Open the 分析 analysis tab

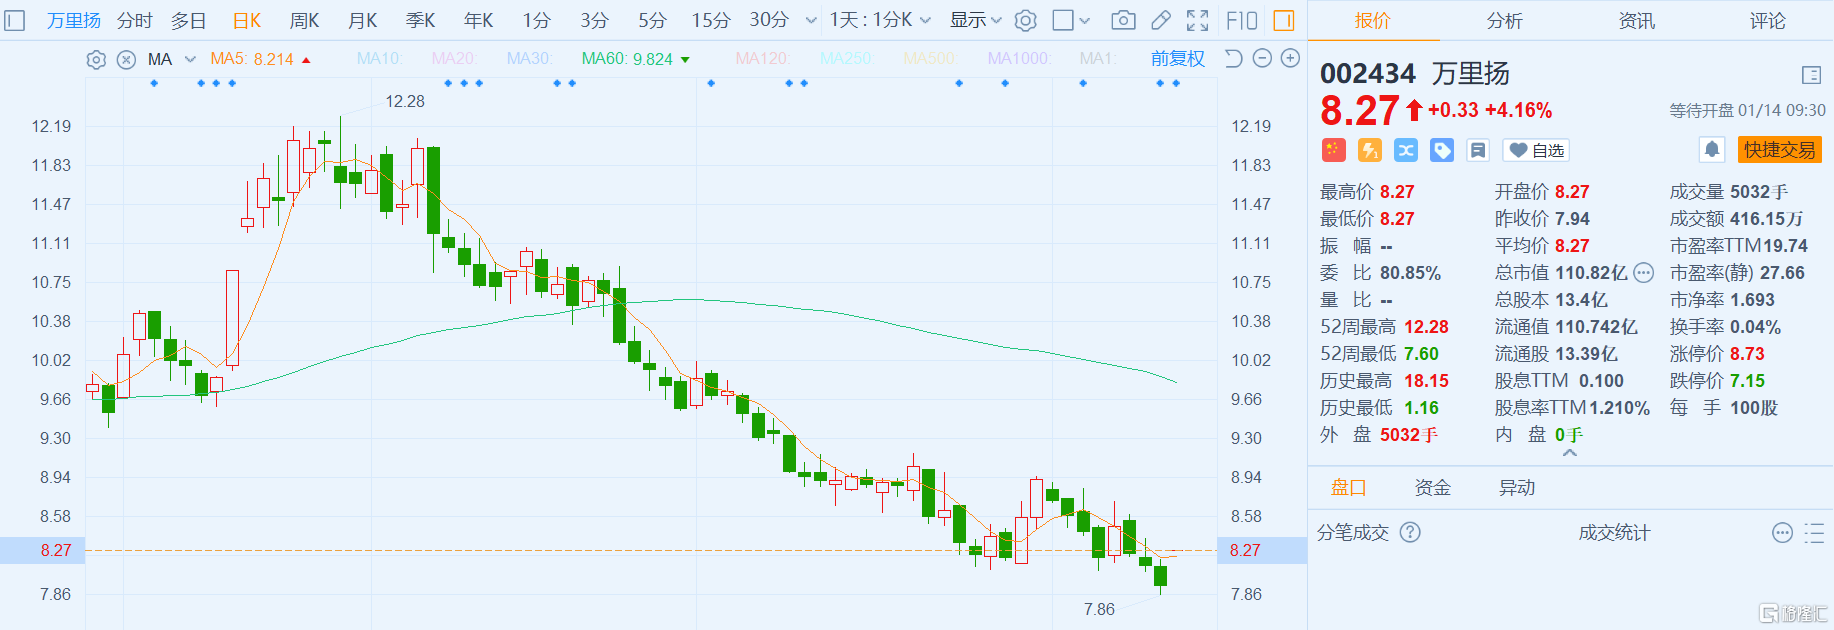pos(1504,20)
